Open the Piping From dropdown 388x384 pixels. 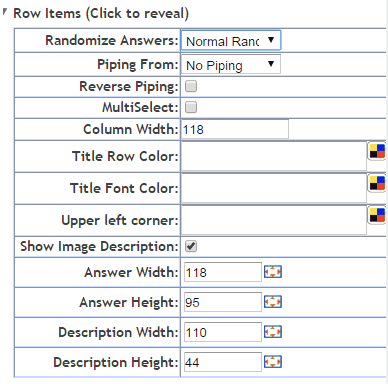click(x=231, y=65)
